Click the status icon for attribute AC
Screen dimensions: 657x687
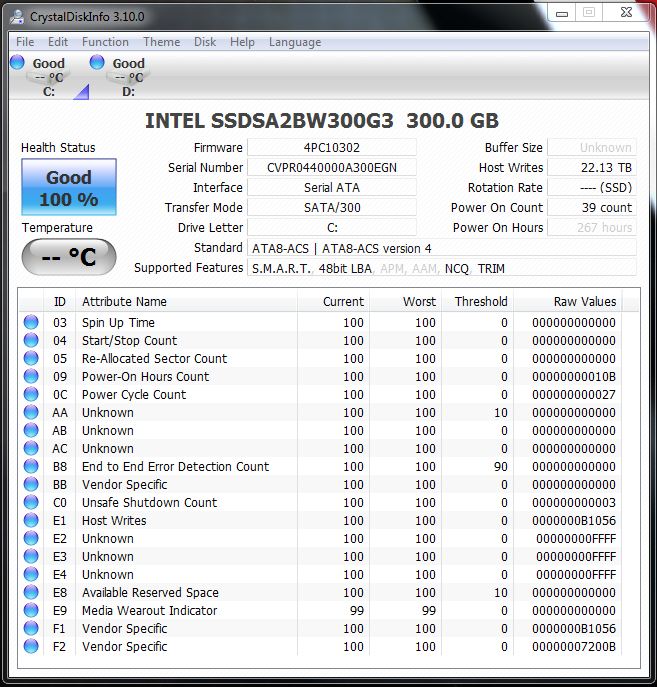click(31, 448)
